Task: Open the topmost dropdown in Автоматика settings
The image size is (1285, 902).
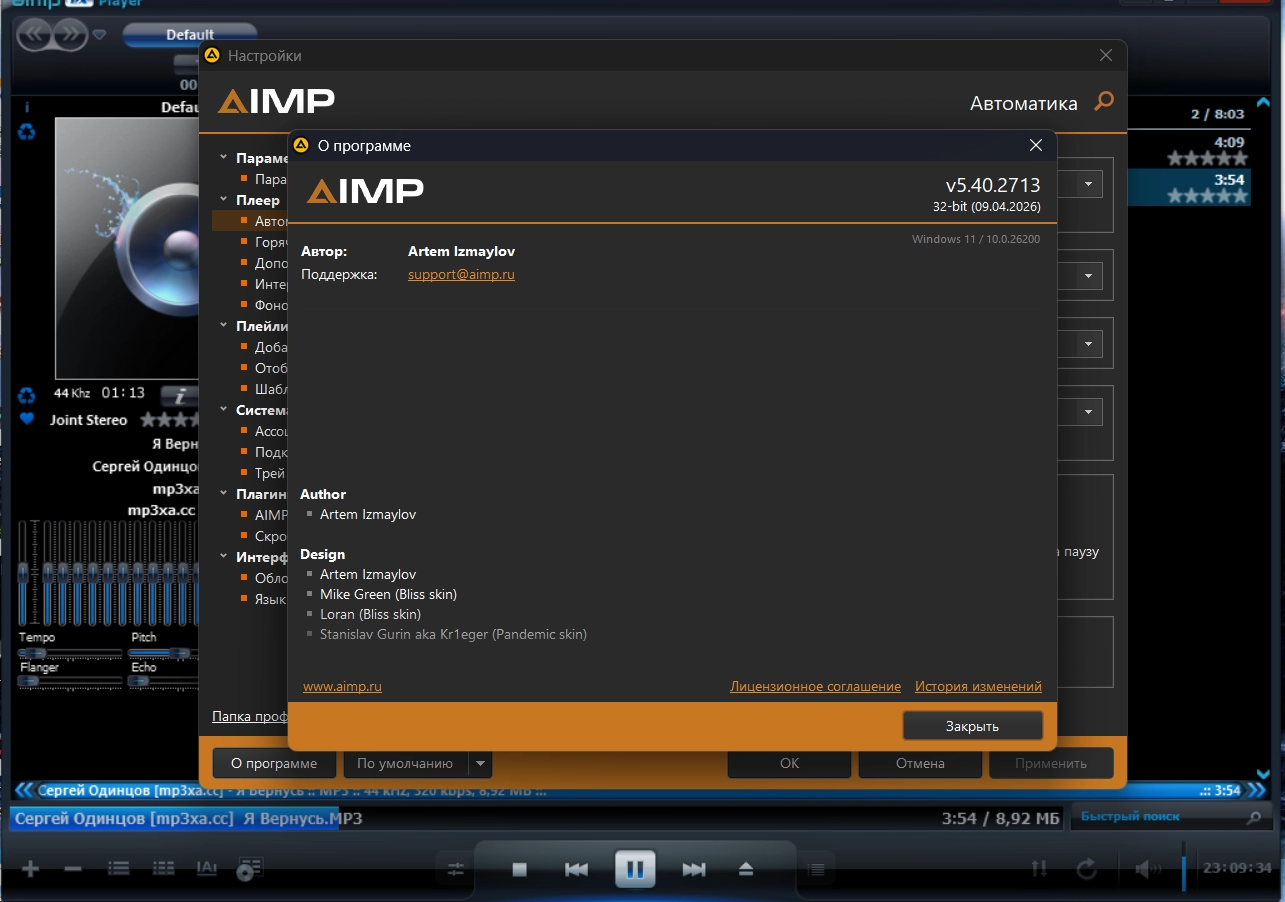Action: tap(1088, 184)
